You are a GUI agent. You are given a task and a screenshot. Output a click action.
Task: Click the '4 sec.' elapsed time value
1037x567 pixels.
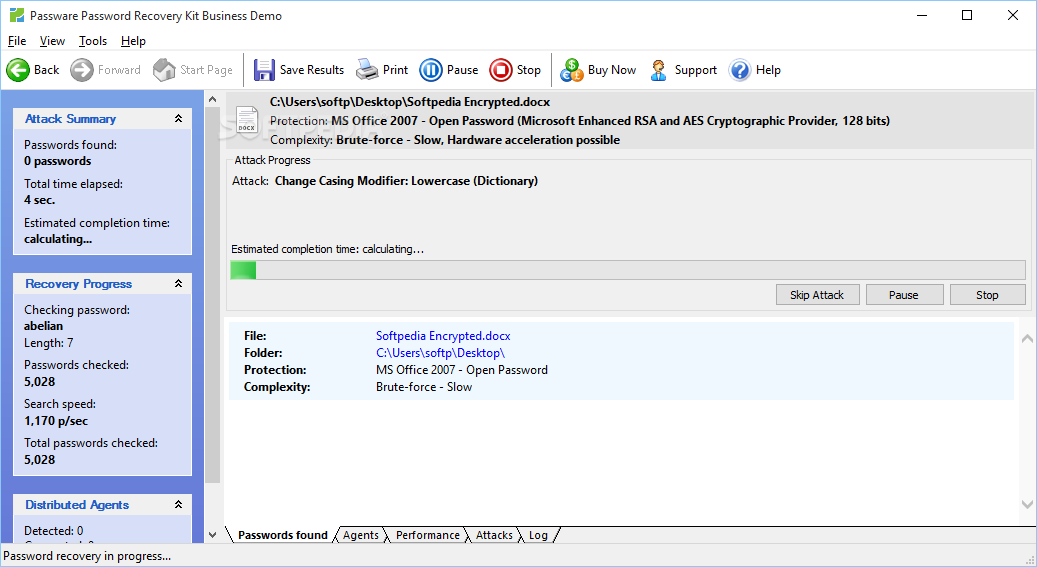click(40, 200)
